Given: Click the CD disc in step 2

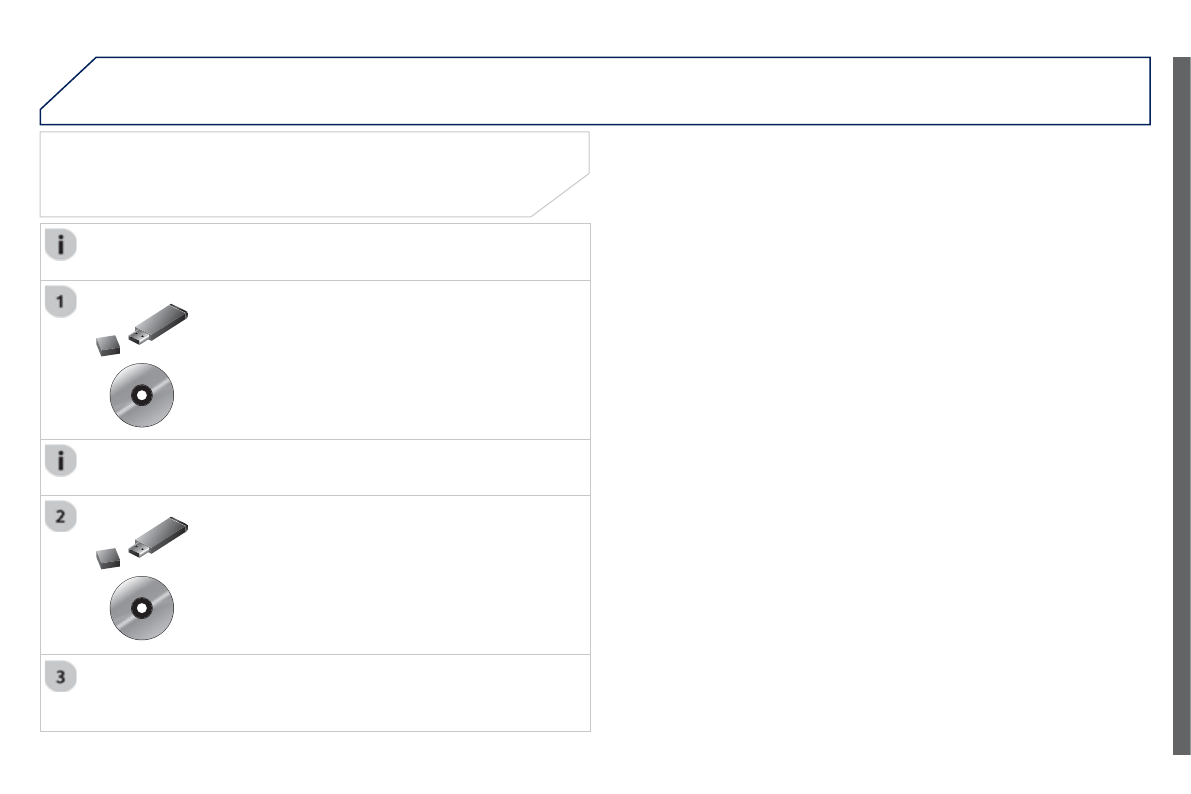Looking at the screenshot, I should (x=141, y=608).
